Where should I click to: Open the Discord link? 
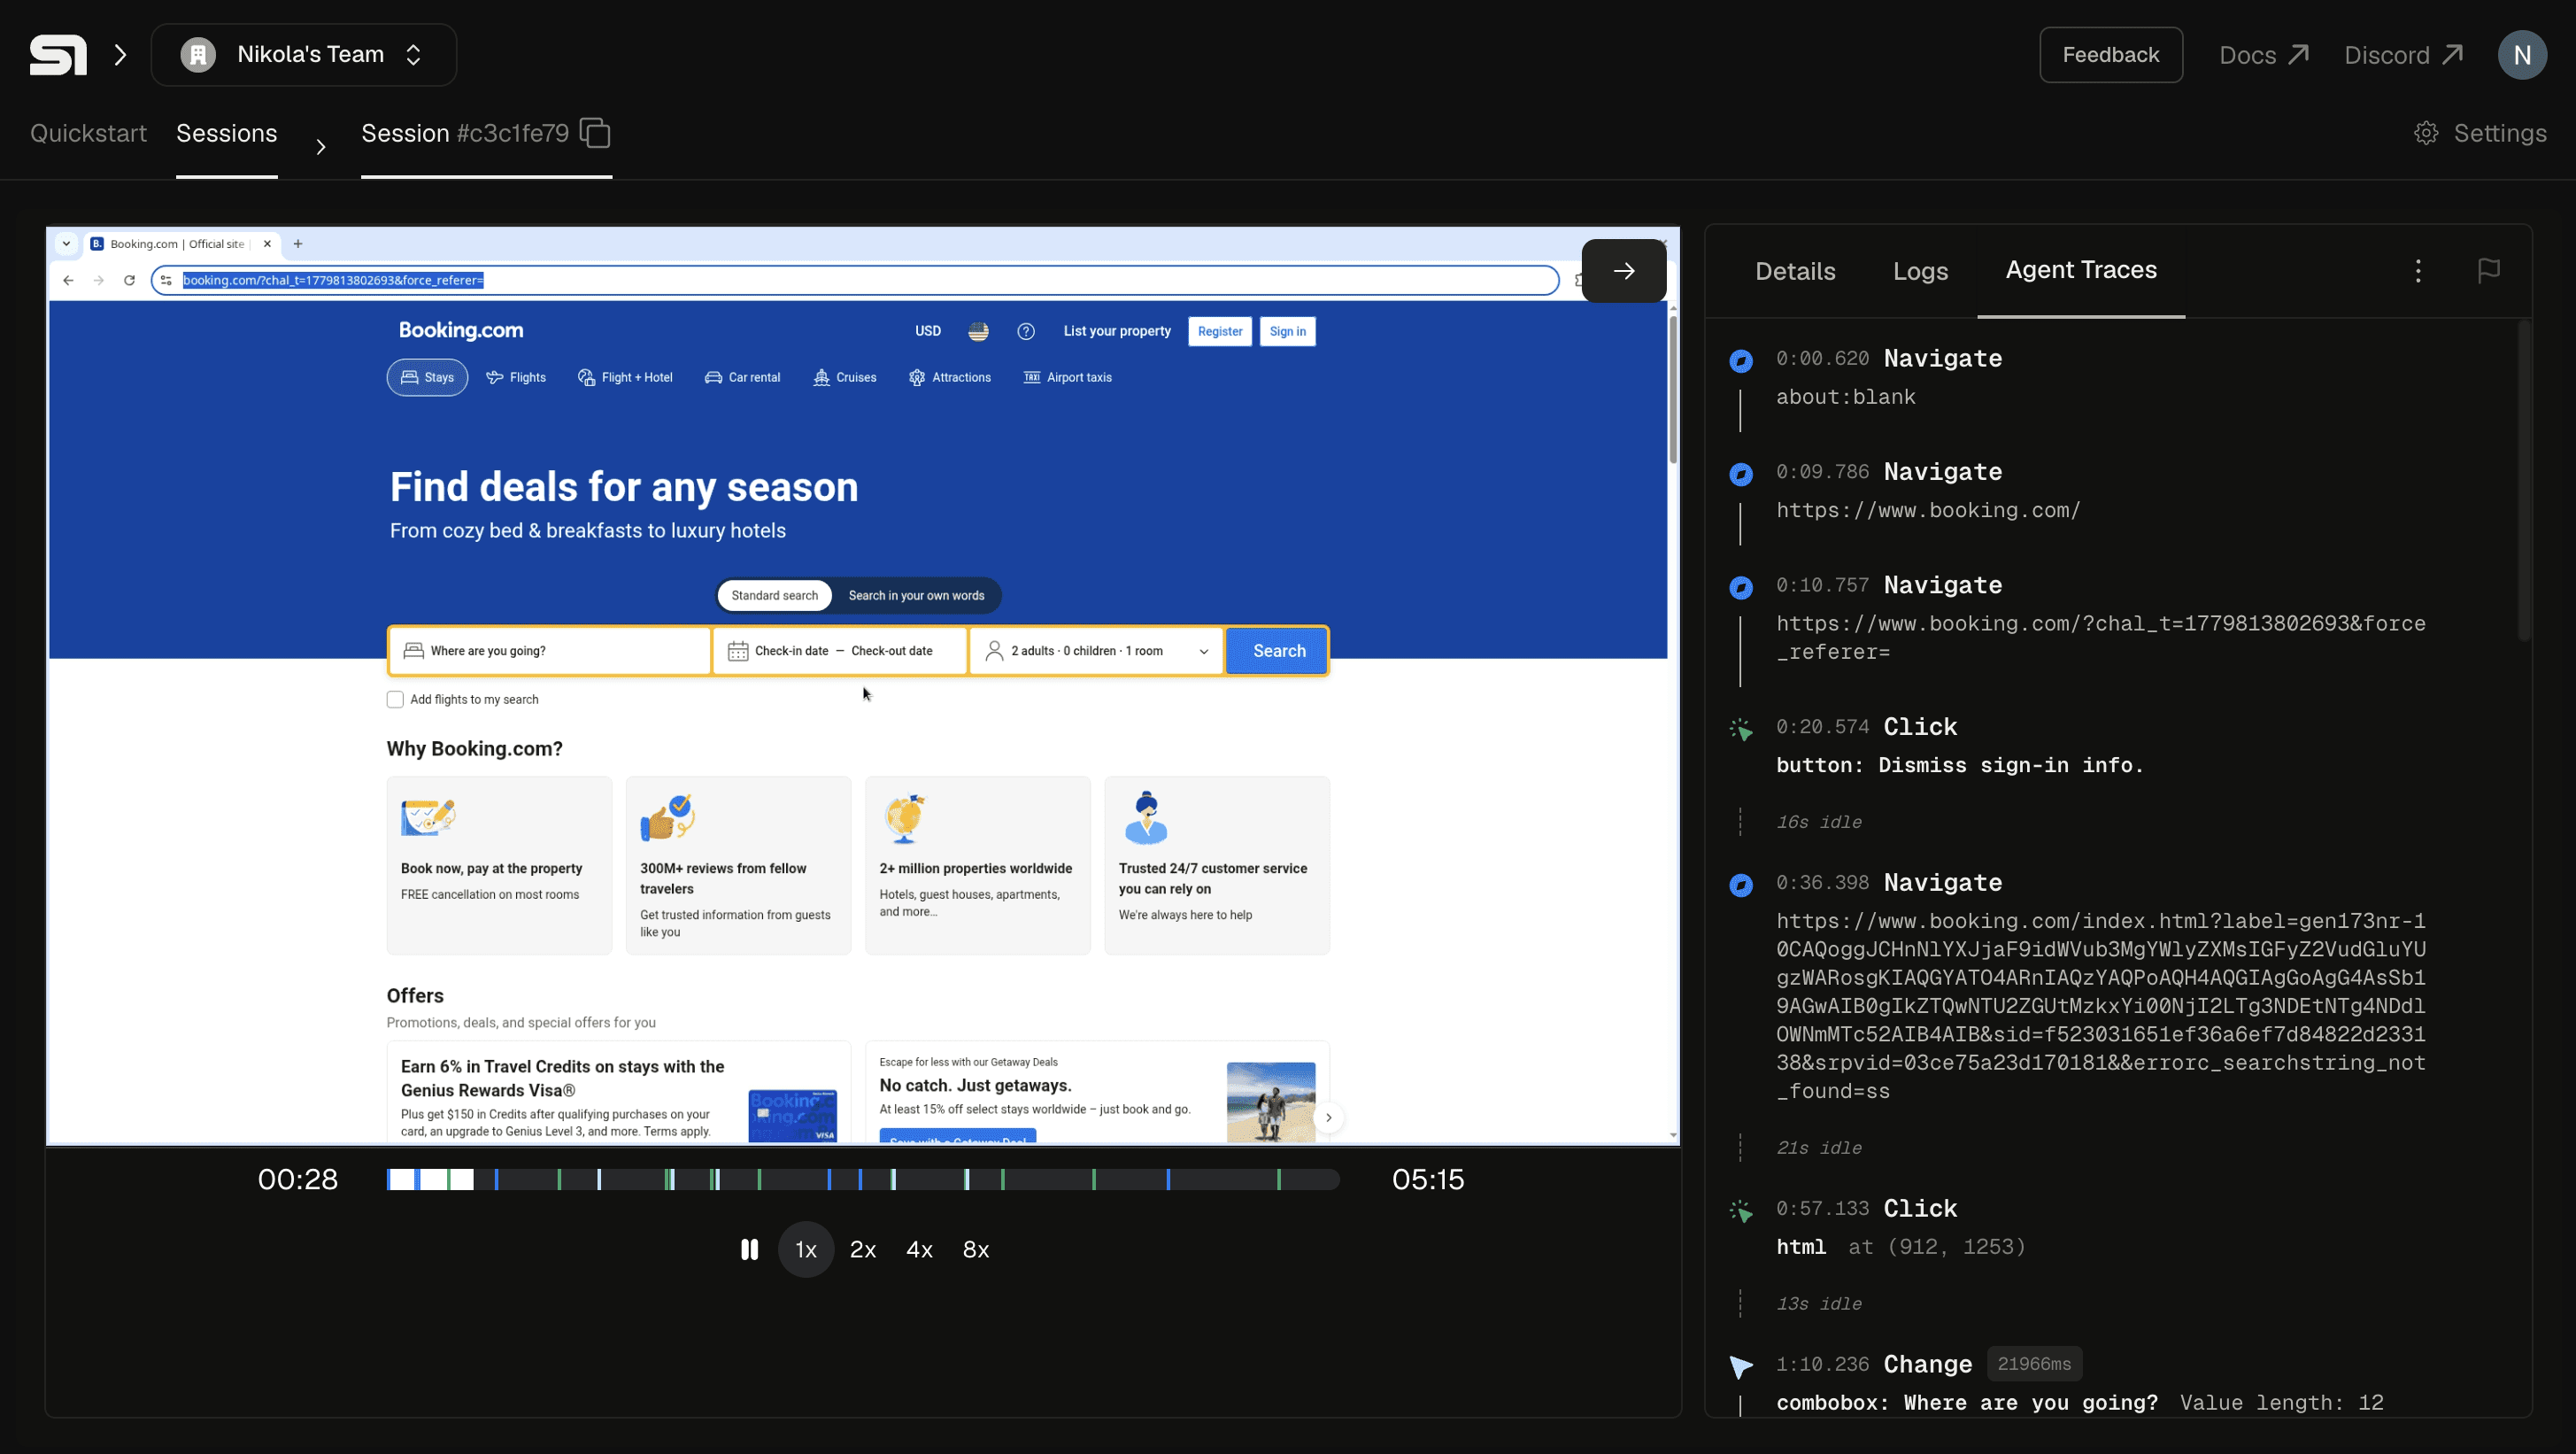[2403, 55]
